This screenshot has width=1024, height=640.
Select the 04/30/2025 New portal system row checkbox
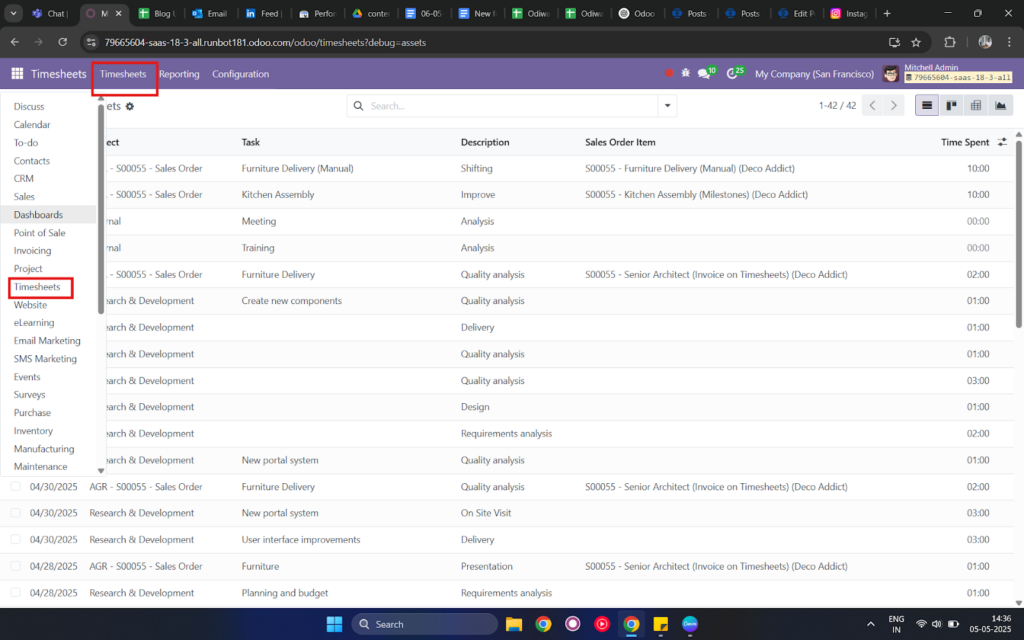[x=16, y=513]
